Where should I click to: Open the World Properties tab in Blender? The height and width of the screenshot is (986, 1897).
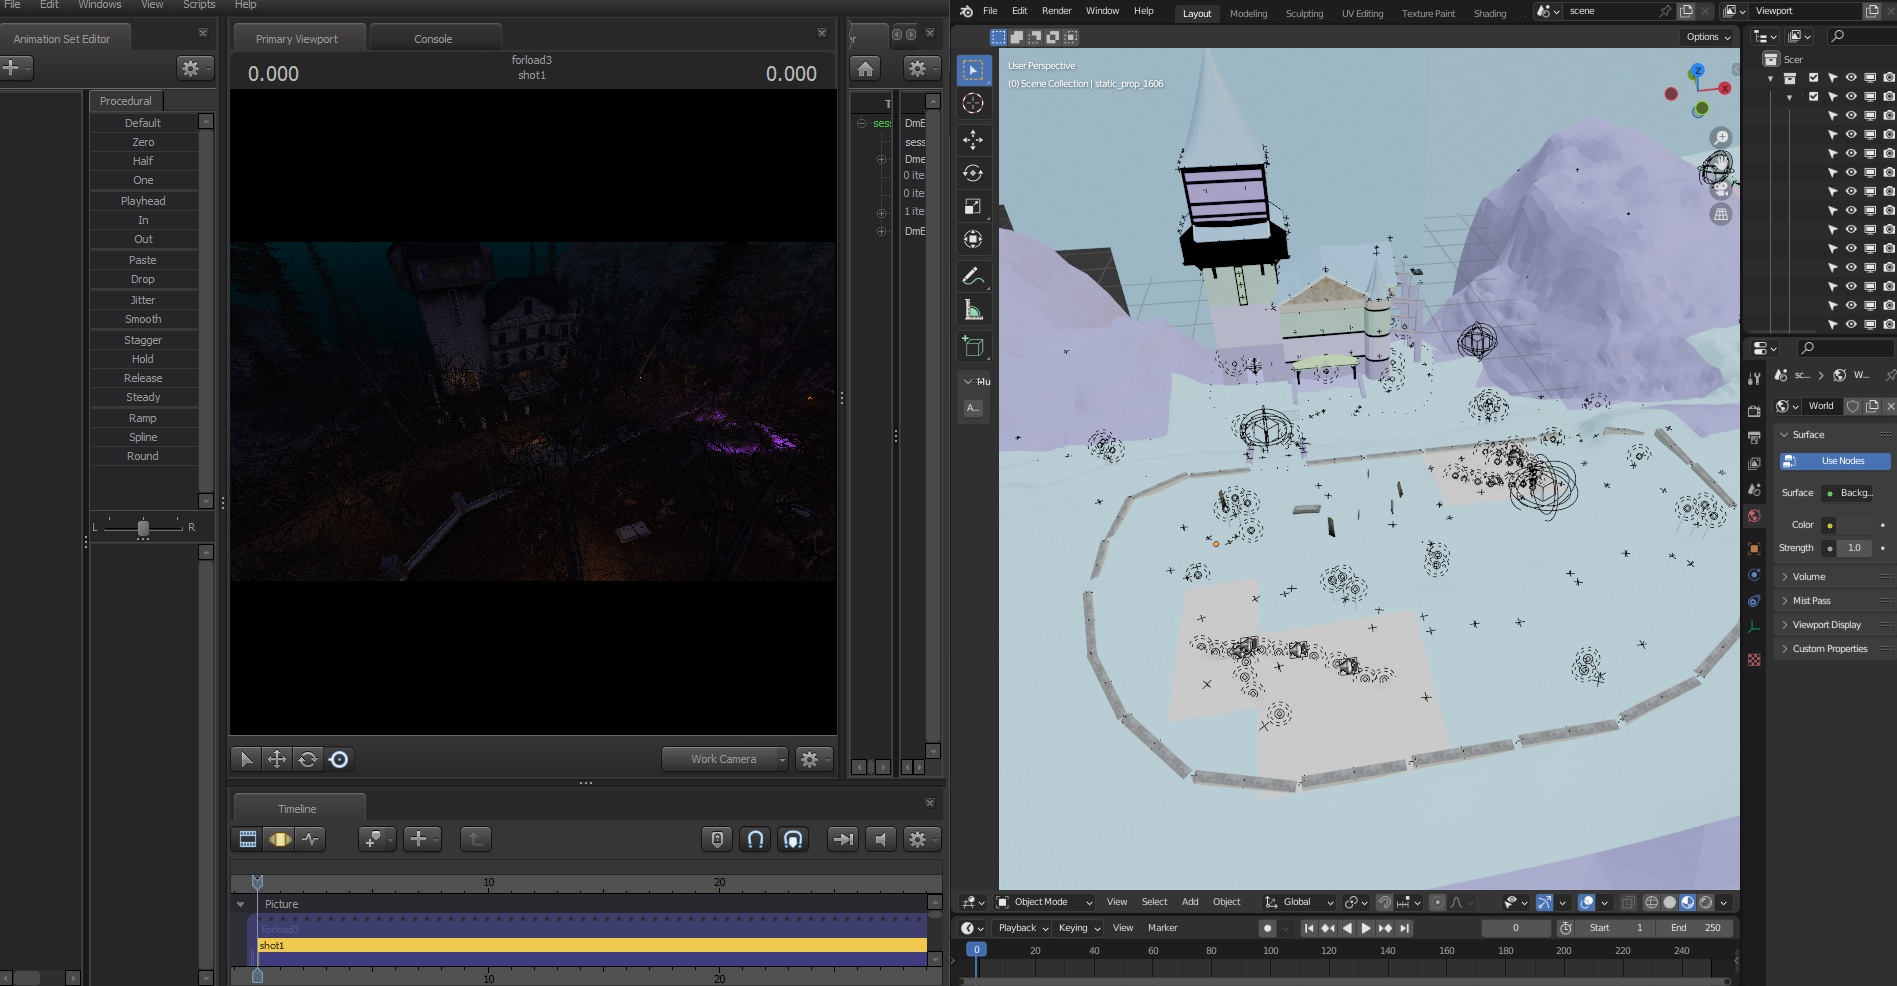click(1754, 515)
